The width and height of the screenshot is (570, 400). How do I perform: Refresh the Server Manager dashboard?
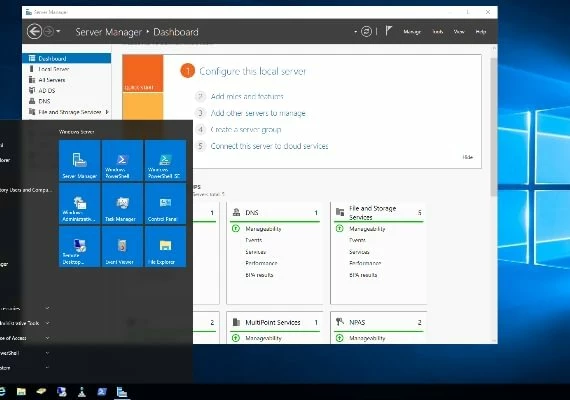click(366, 32)
